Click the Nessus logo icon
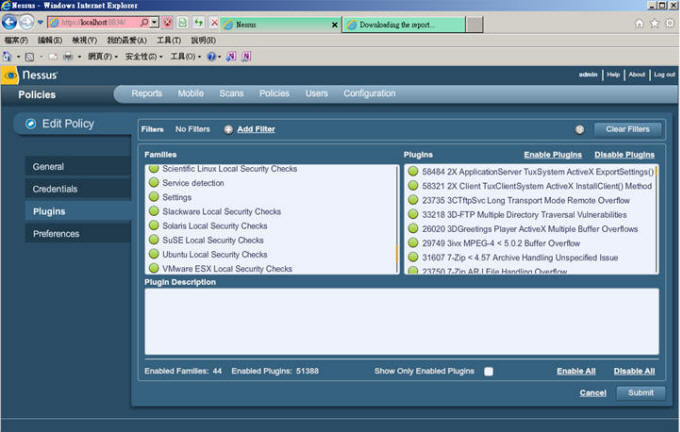680x432 pixels. coord(10,75)
